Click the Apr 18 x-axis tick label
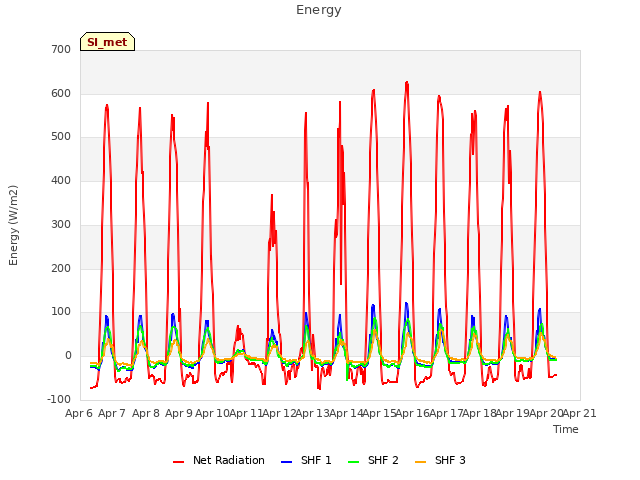 coord(480,413)
